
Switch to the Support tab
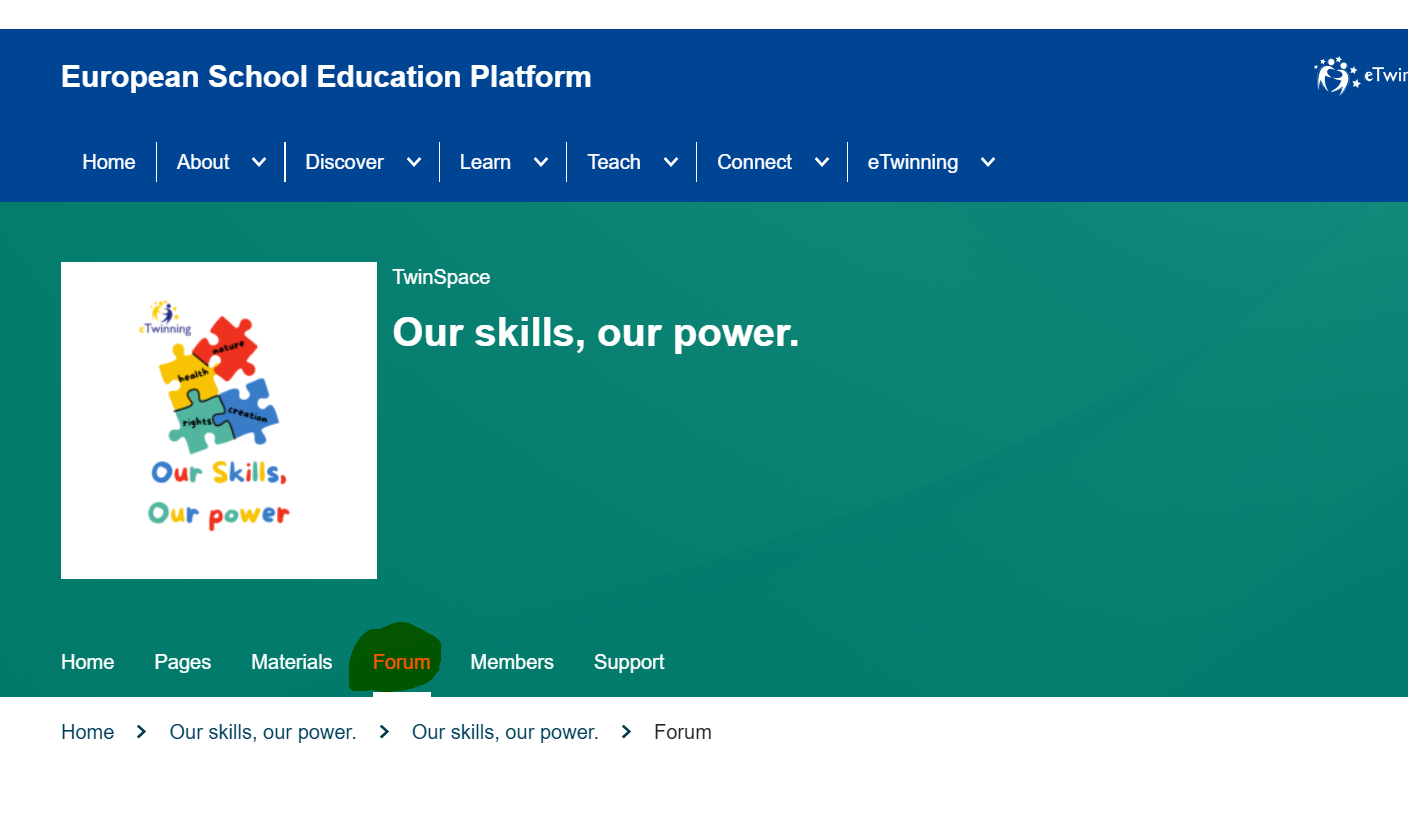[629, 662]
